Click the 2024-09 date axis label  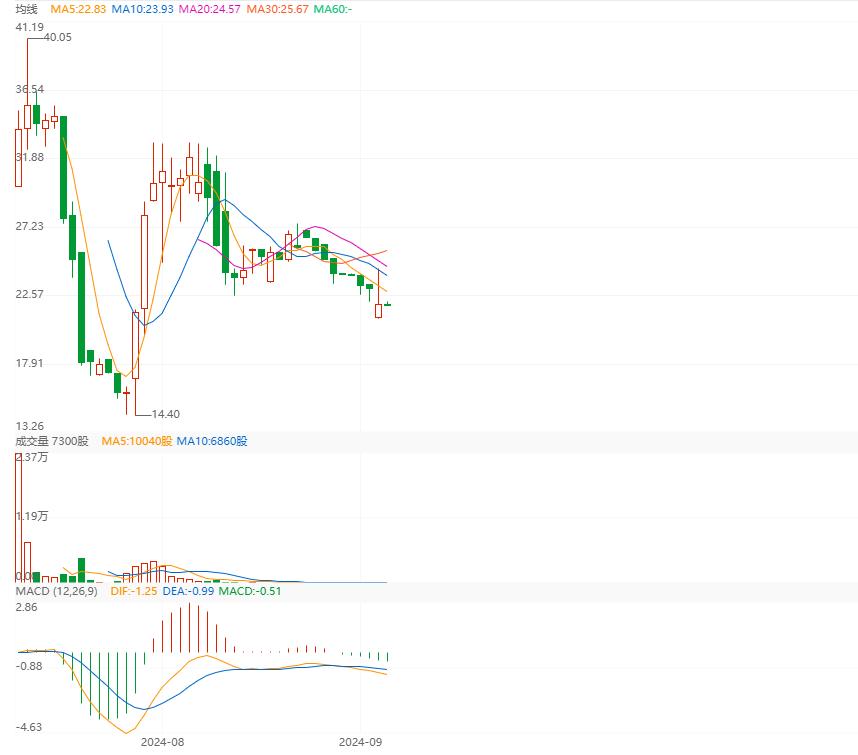361,742
